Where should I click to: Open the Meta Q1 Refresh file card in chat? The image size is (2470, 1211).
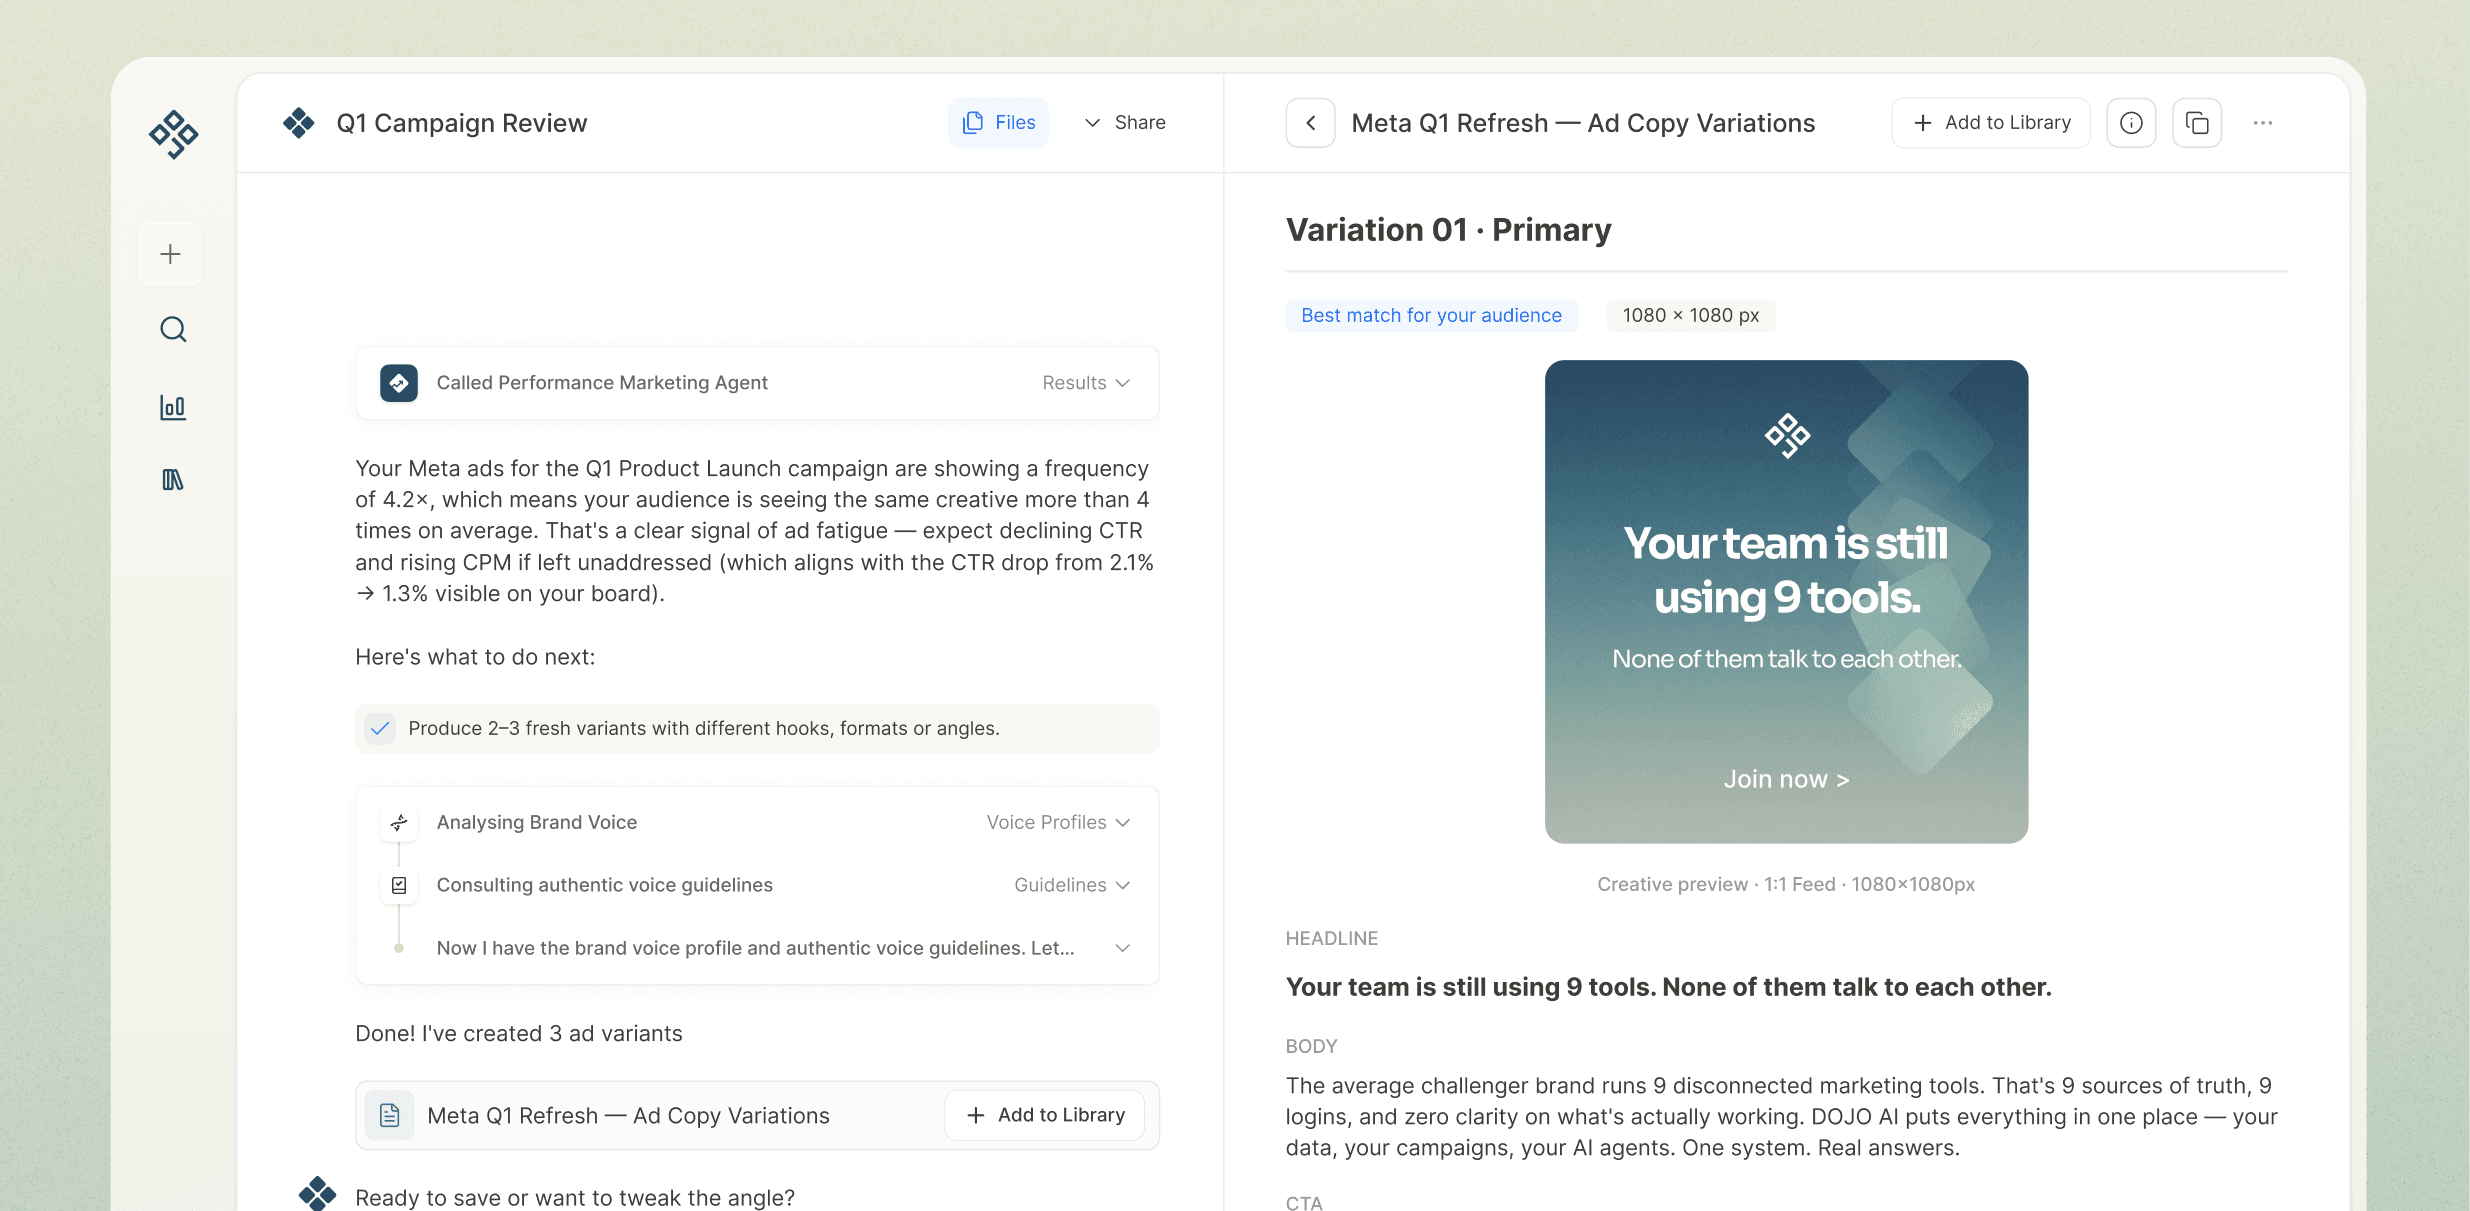[x=628, y=1116]
